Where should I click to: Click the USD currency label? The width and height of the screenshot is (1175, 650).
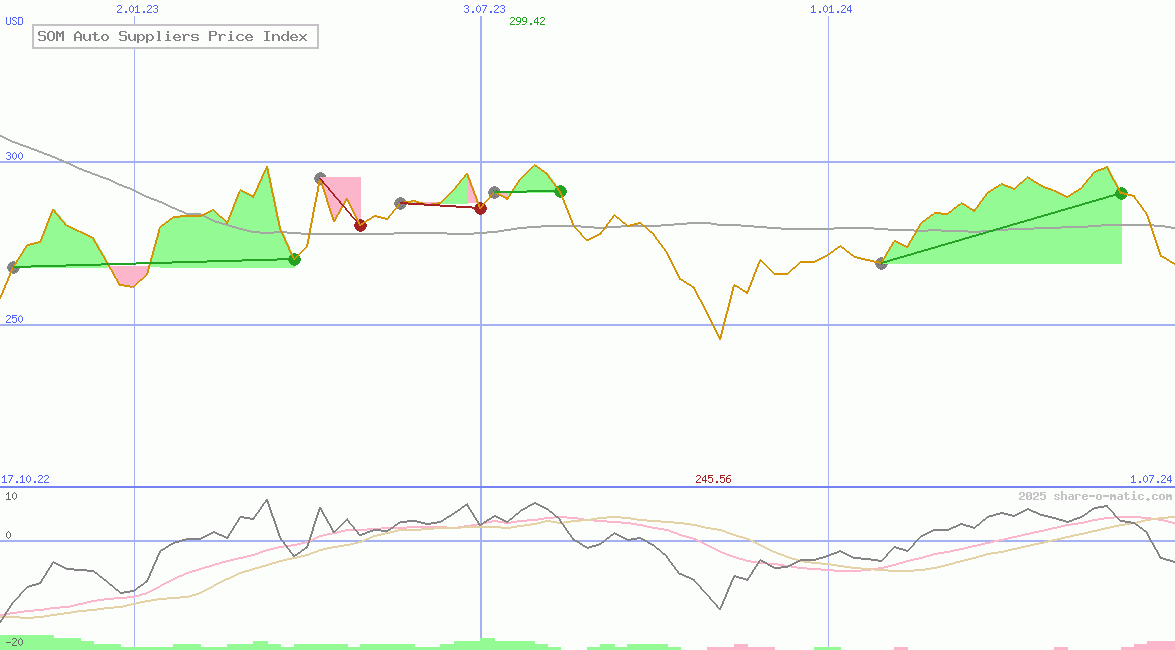(15, 21)
